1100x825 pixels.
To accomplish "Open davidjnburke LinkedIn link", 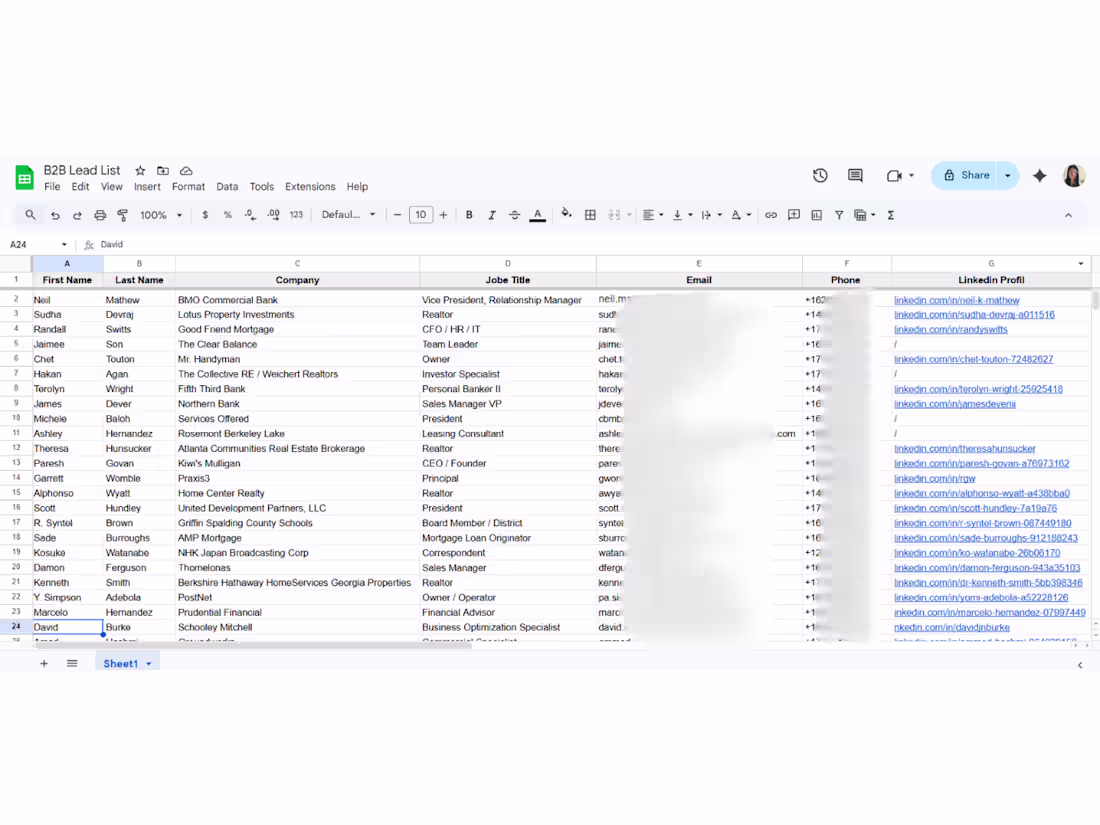I will (x=951, y=627).
